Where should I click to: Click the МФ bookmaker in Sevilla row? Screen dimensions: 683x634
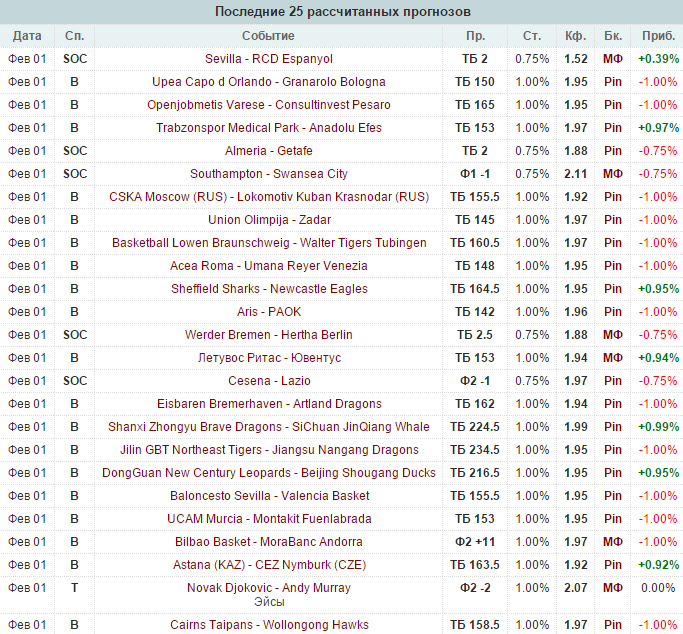pos(612,59)
